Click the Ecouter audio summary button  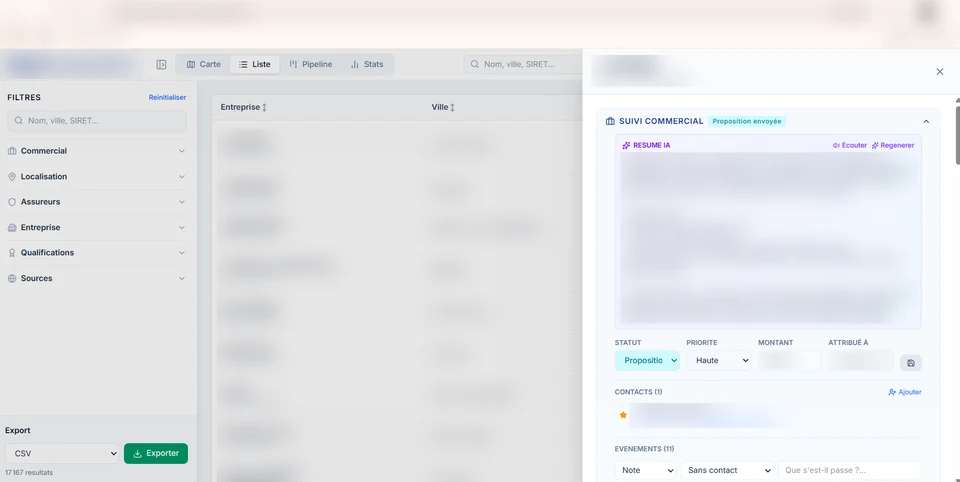pos(850,145)
